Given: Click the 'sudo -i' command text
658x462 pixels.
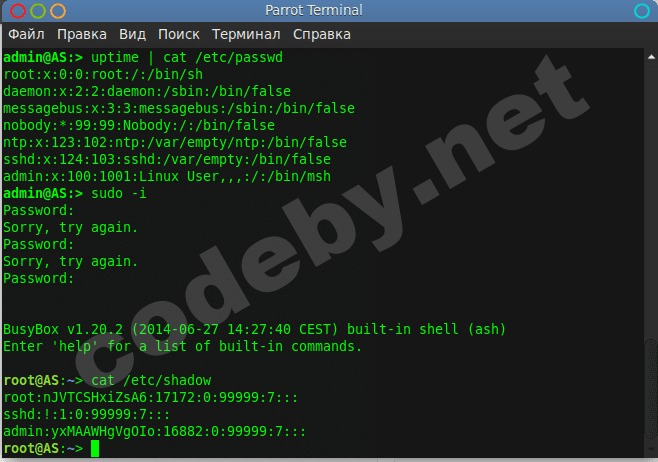Looking at the screenshot, I should point(119,193).
